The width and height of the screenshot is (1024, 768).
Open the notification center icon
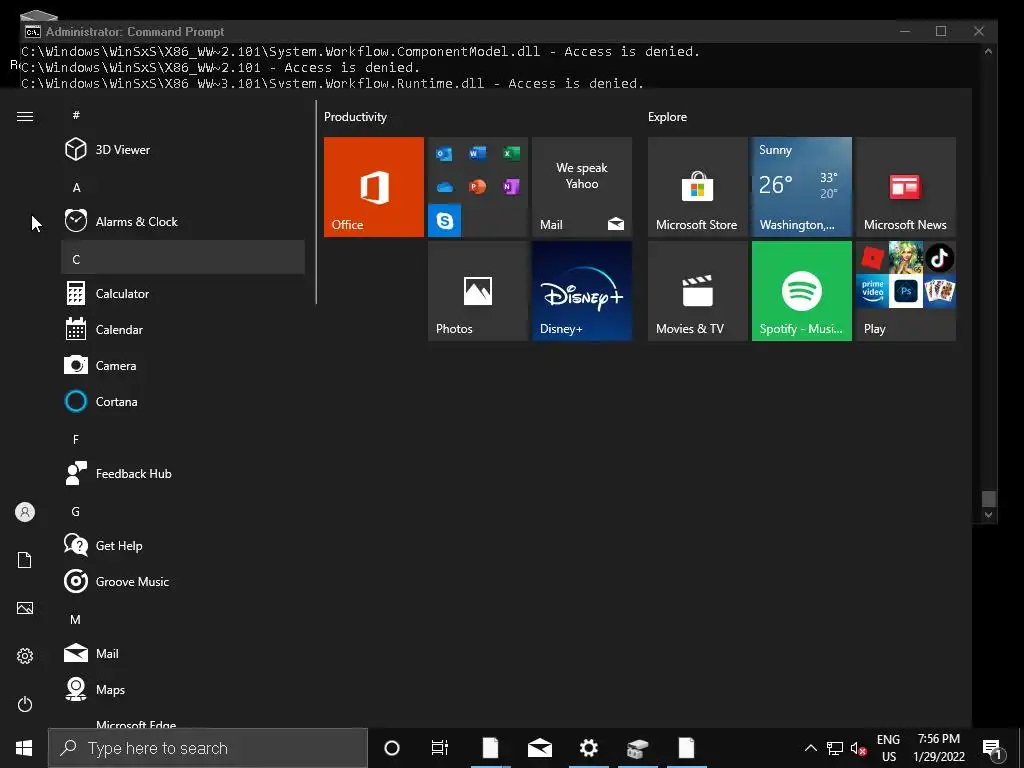tap(992, 749)
